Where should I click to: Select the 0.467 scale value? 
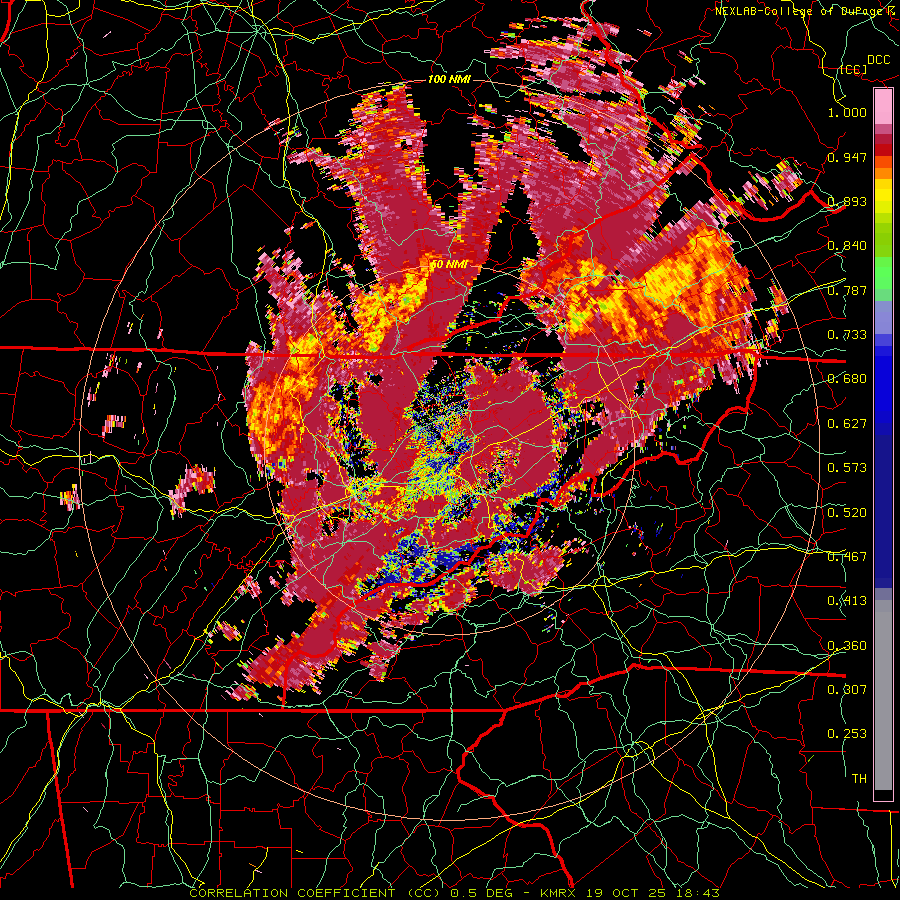(x=847, y=556)
